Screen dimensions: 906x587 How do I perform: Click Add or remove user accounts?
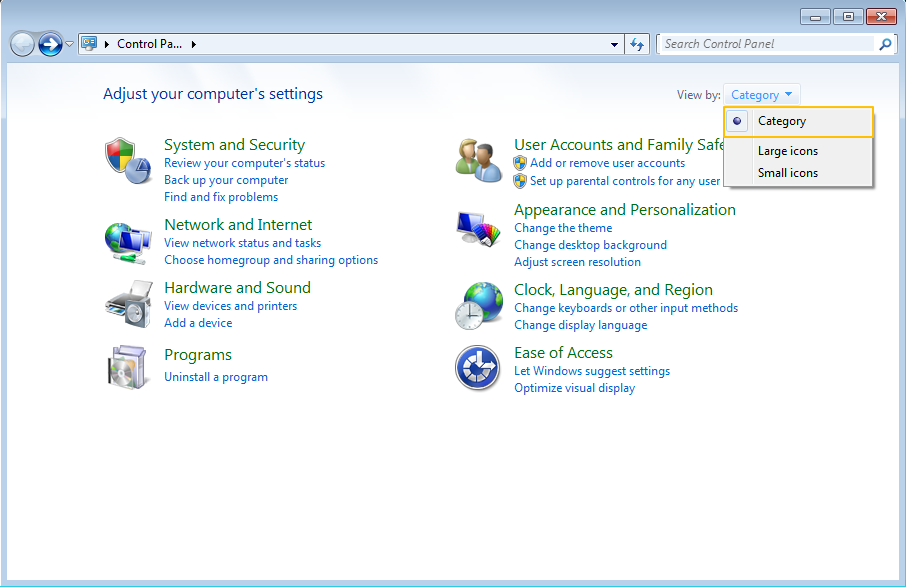[x=607, y=163]
